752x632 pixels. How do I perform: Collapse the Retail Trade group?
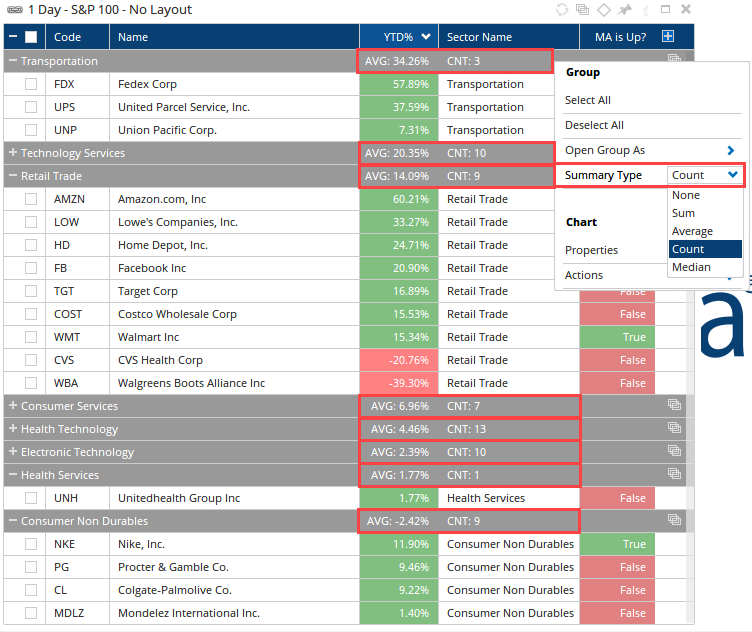point(13,176)
